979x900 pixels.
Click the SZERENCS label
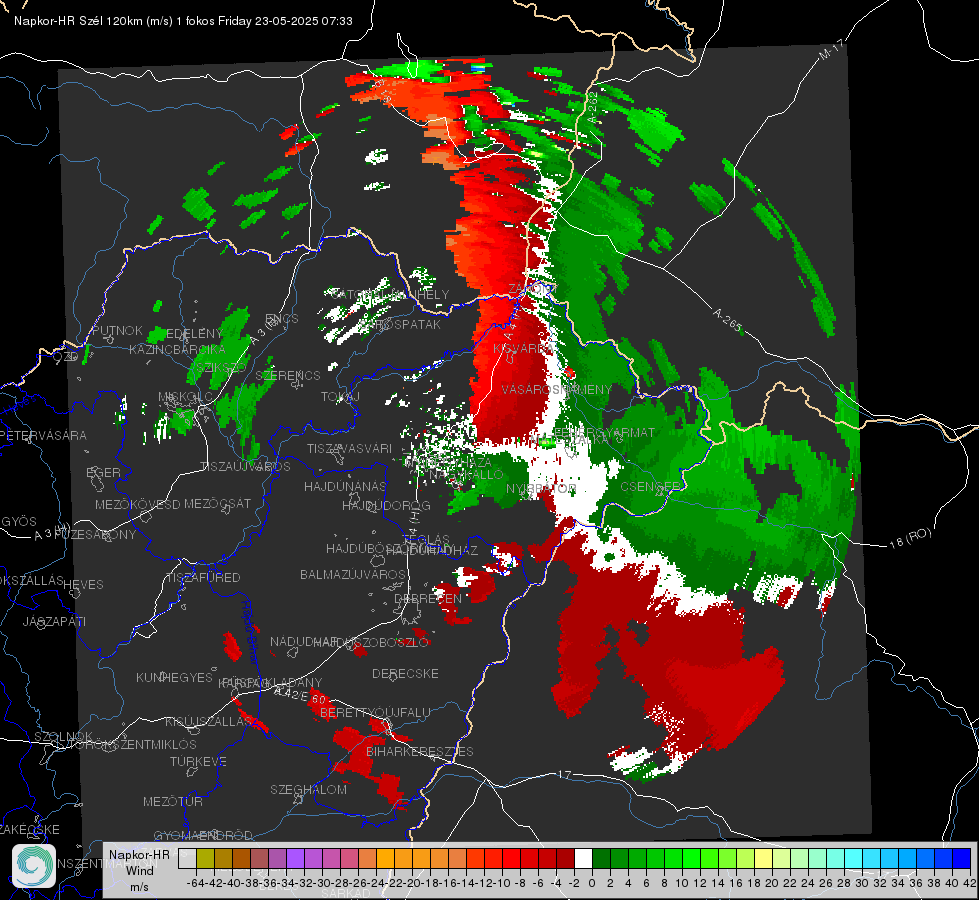(288, 375)
